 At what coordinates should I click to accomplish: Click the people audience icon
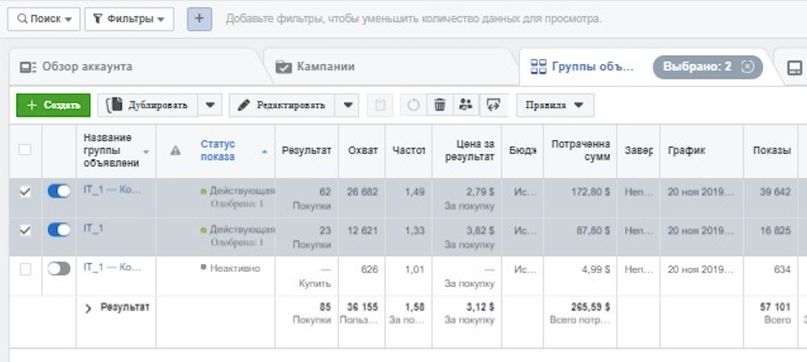466,105
